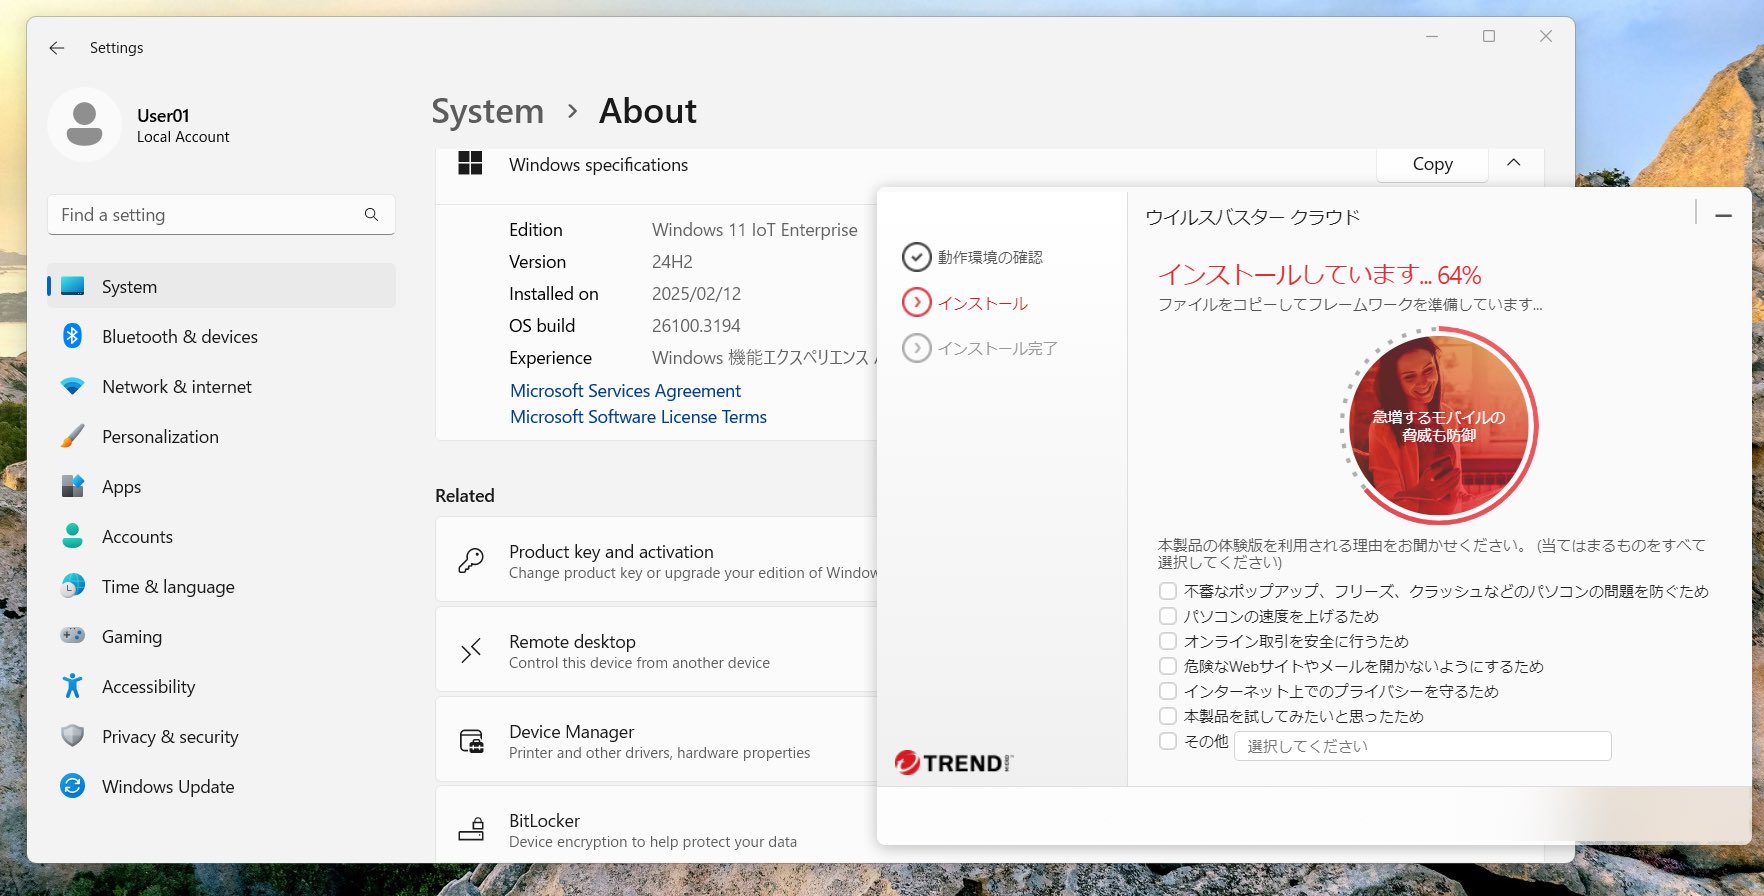Click the Installed on date 2025/02/12

pyautogui.click(x=696, y=294)
